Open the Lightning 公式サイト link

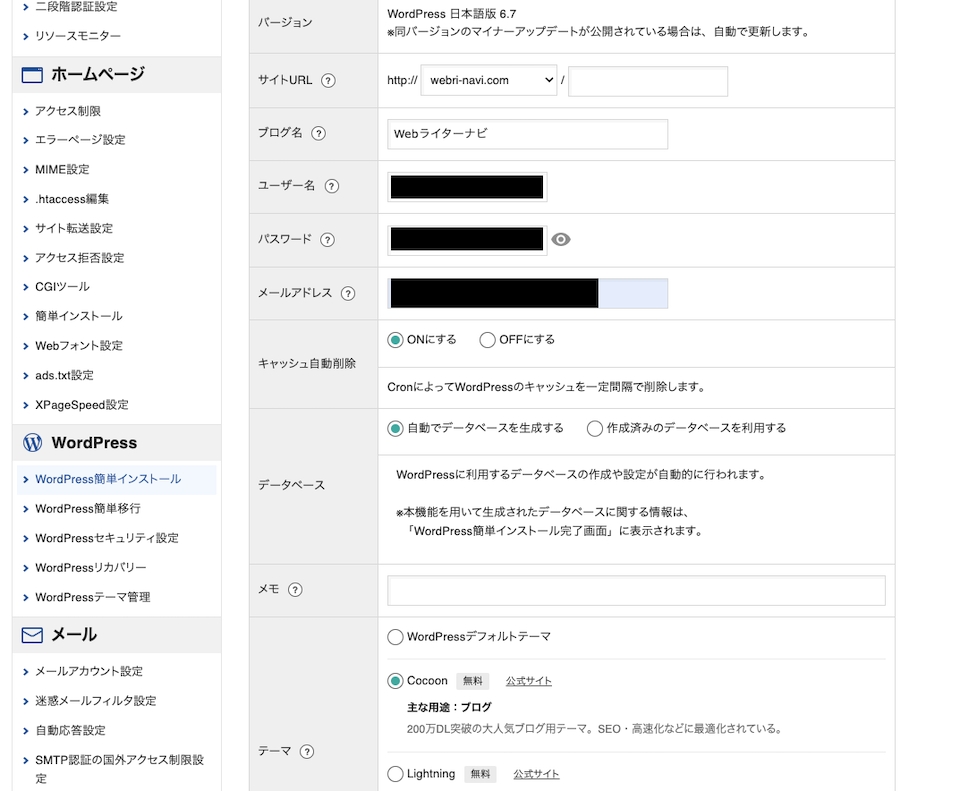536,774
